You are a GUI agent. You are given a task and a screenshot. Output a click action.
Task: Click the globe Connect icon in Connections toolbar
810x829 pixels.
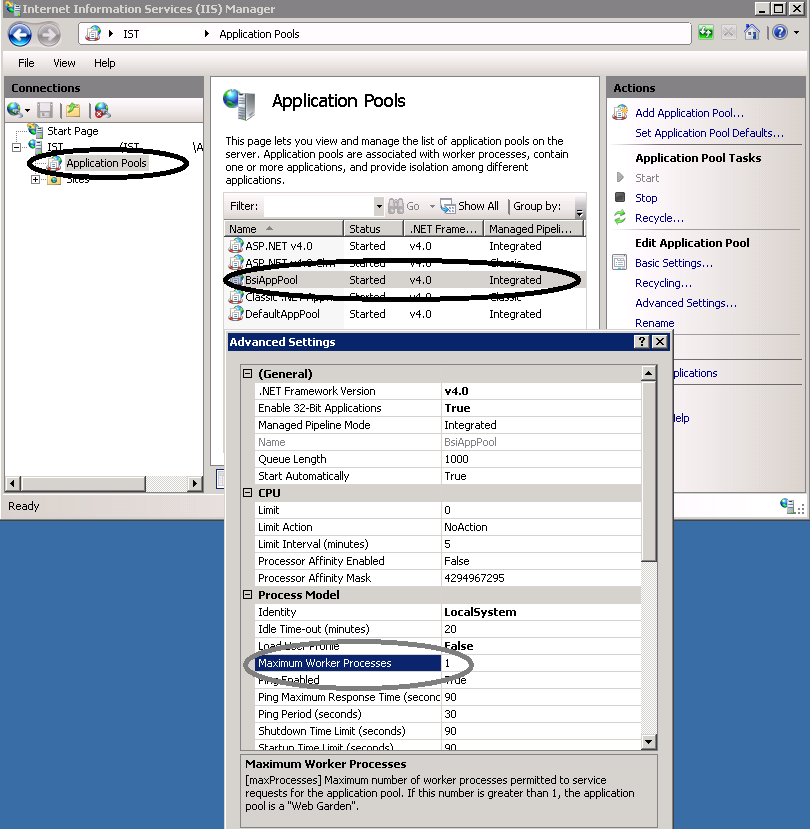click(x=15, y=110)
